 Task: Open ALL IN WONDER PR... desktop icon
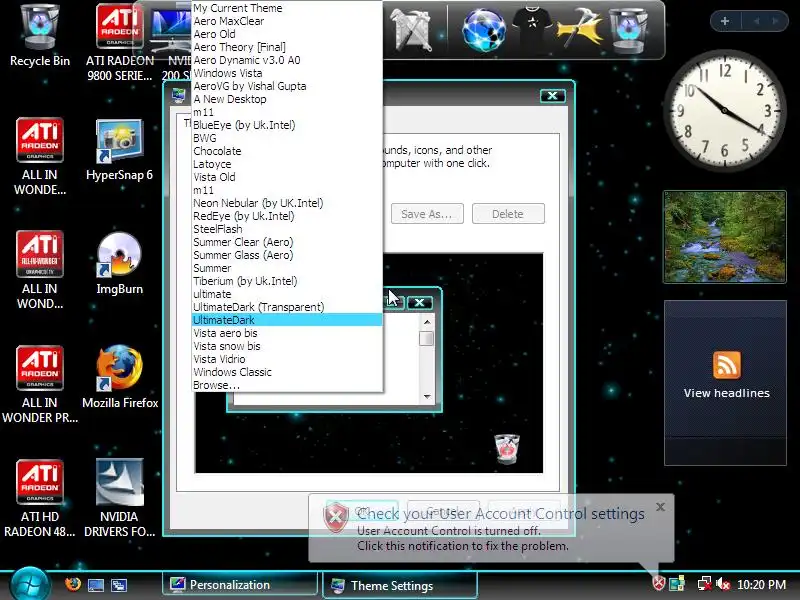(x=40, y=384)
